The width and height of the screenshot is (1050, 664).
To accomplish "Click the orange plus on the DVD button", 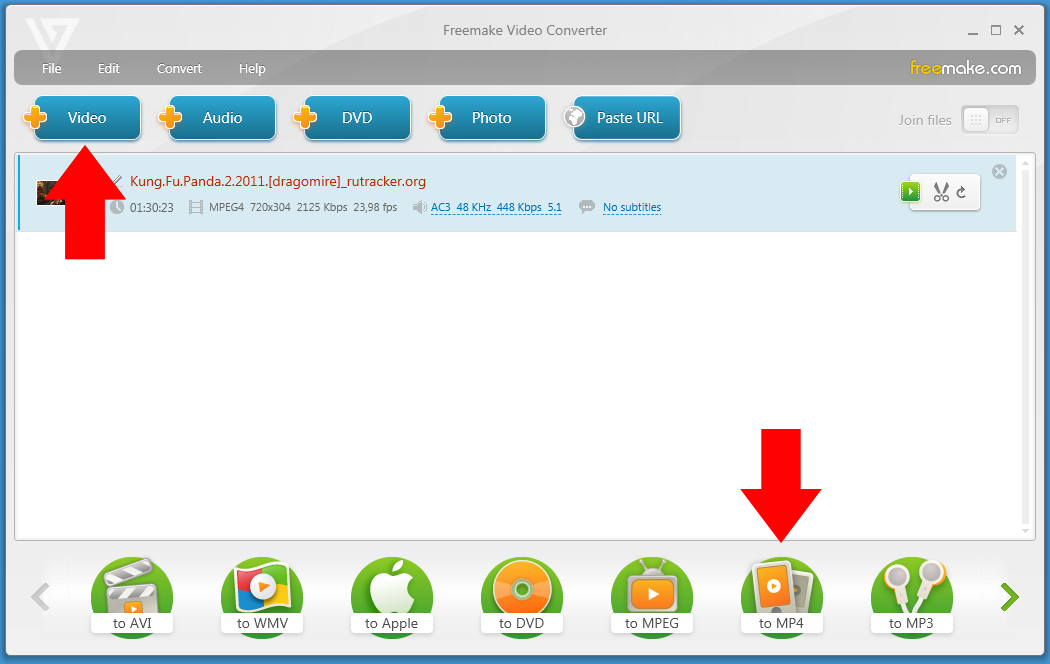I will pyautogui.click(x=305, y=118).
